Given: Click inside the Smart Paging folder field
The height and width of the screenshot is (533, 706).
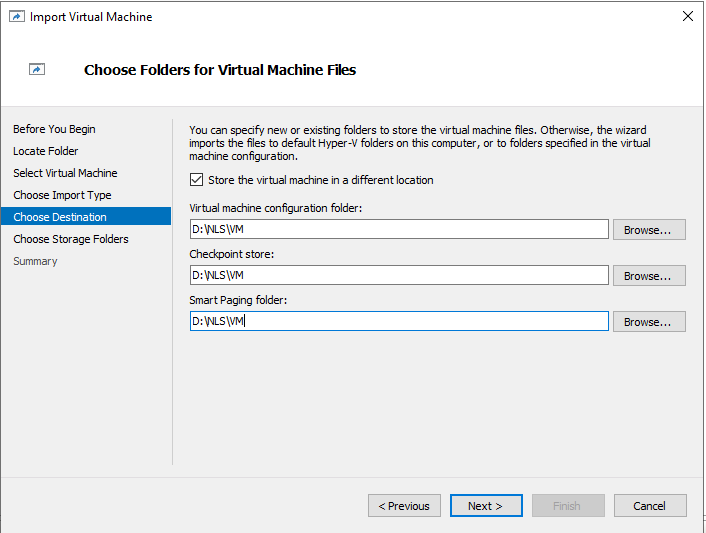Looking at the screenshot, I should (x=398, y=322).
